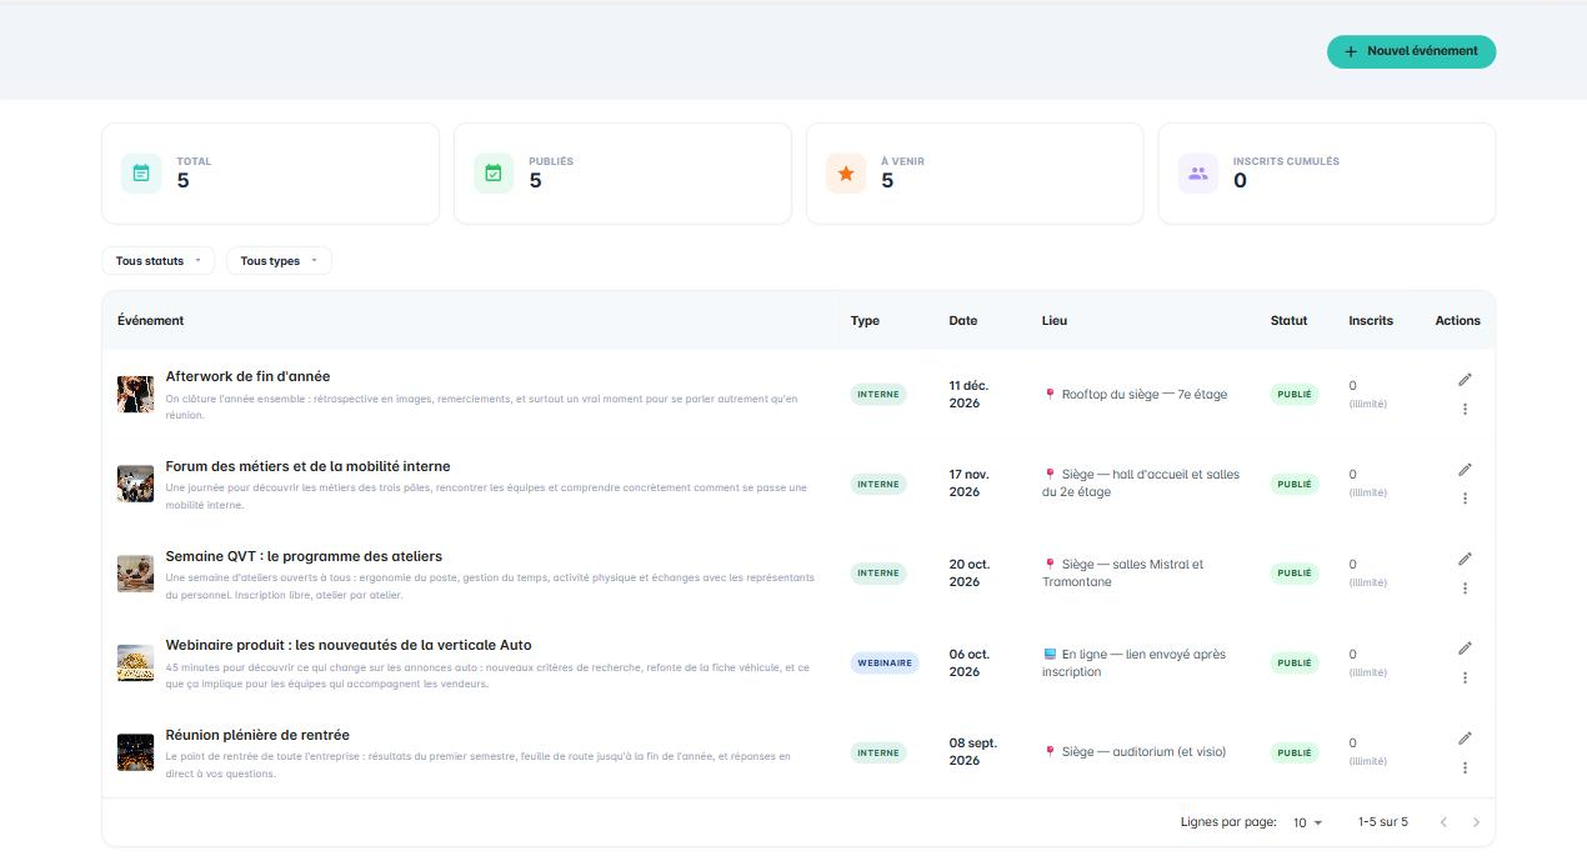This screenshot has height=856, width=1587.
Task: Click the Afterwork event thumbnail
Action: tap(135, 394)
